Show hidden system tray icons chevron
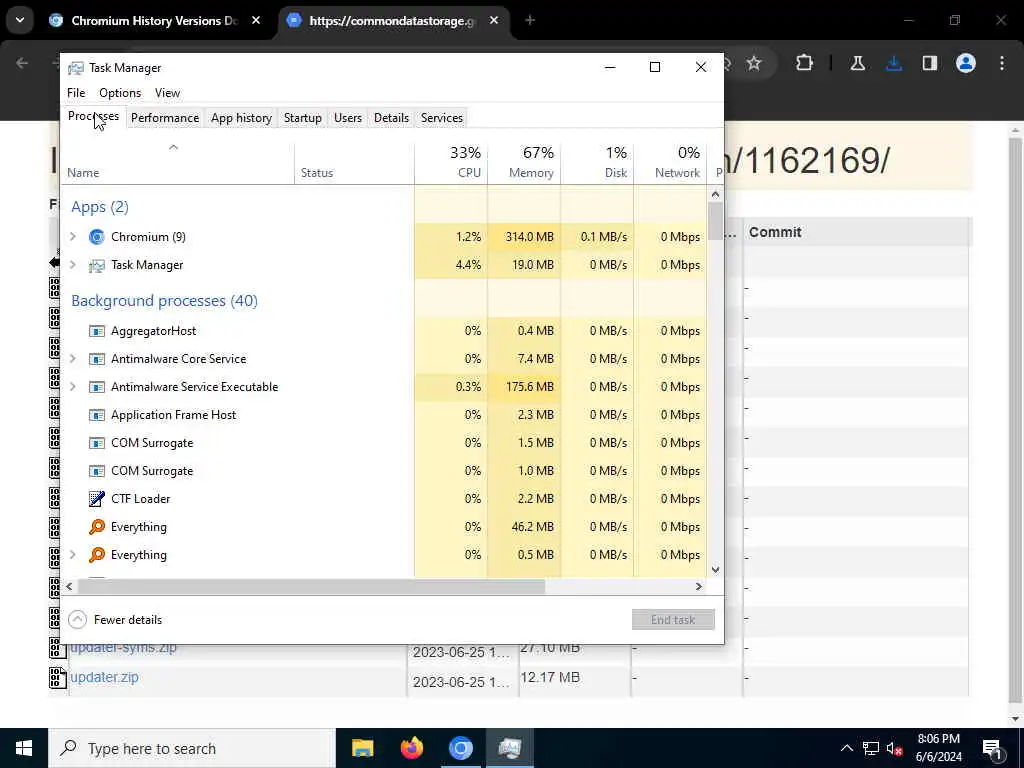Image resolution: width=1024 pixels, height=768 pixels. [846, 749]
